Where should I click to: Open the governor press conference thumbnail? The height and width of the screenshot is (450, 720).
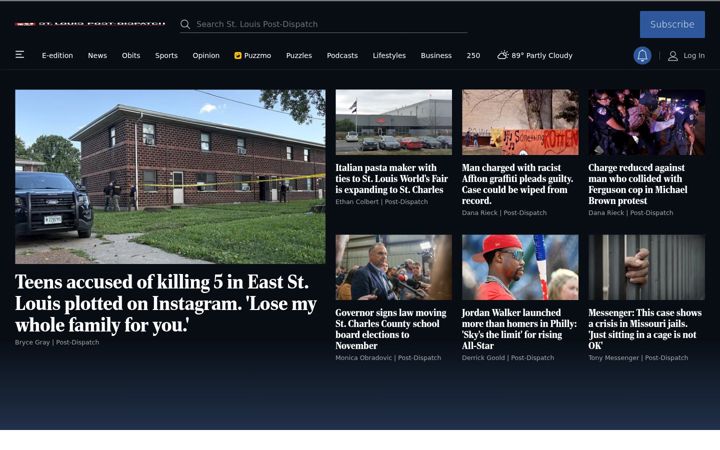tap(394, 267)
